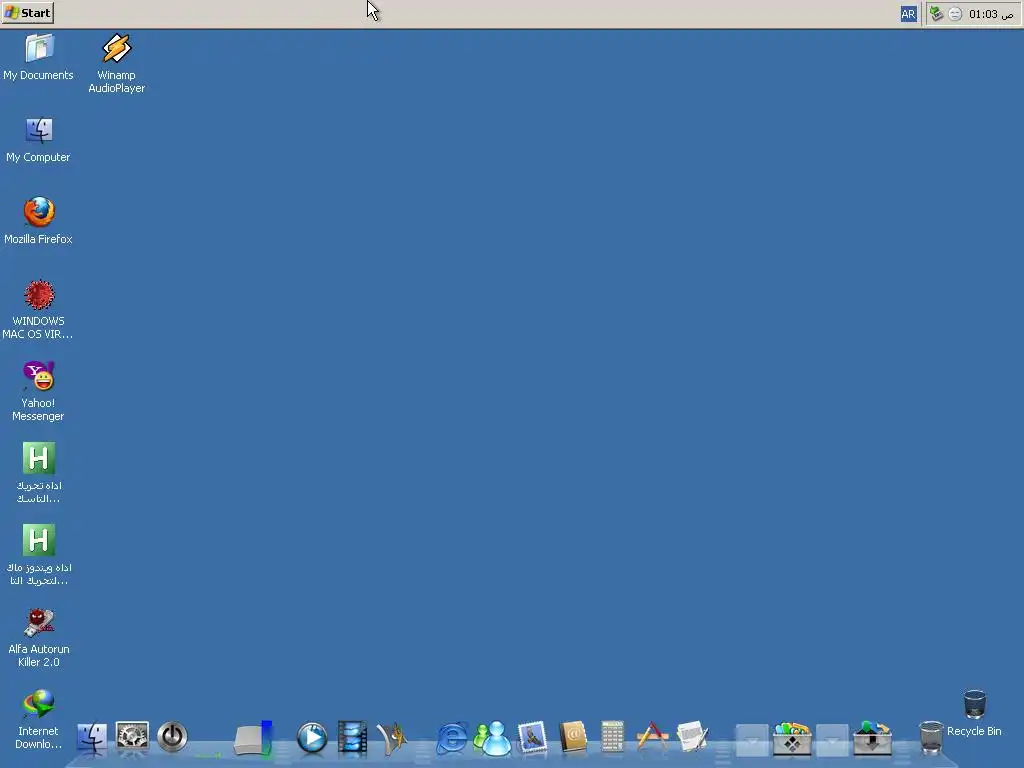
Task: Launch the Calculator from the dock
Action: pos(613,737)
